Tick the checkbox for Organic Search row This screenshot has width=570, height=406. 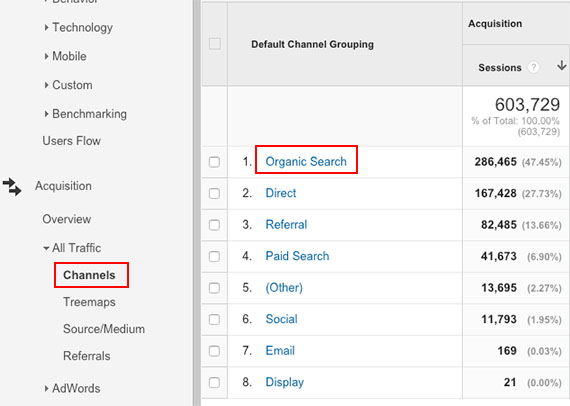[x=214, y=162]
